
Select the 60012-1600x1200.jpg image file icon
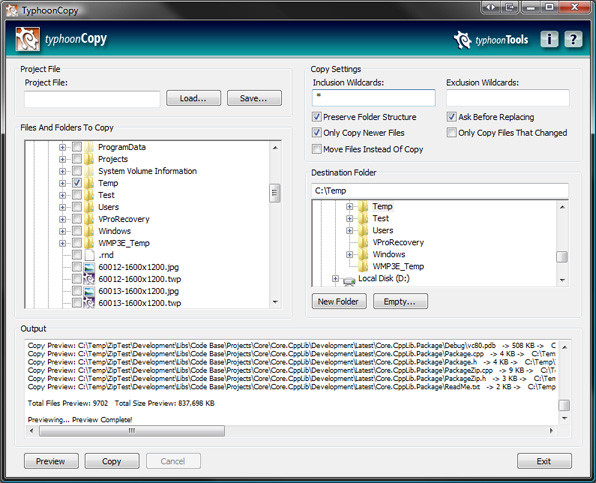tap(89, 267)
